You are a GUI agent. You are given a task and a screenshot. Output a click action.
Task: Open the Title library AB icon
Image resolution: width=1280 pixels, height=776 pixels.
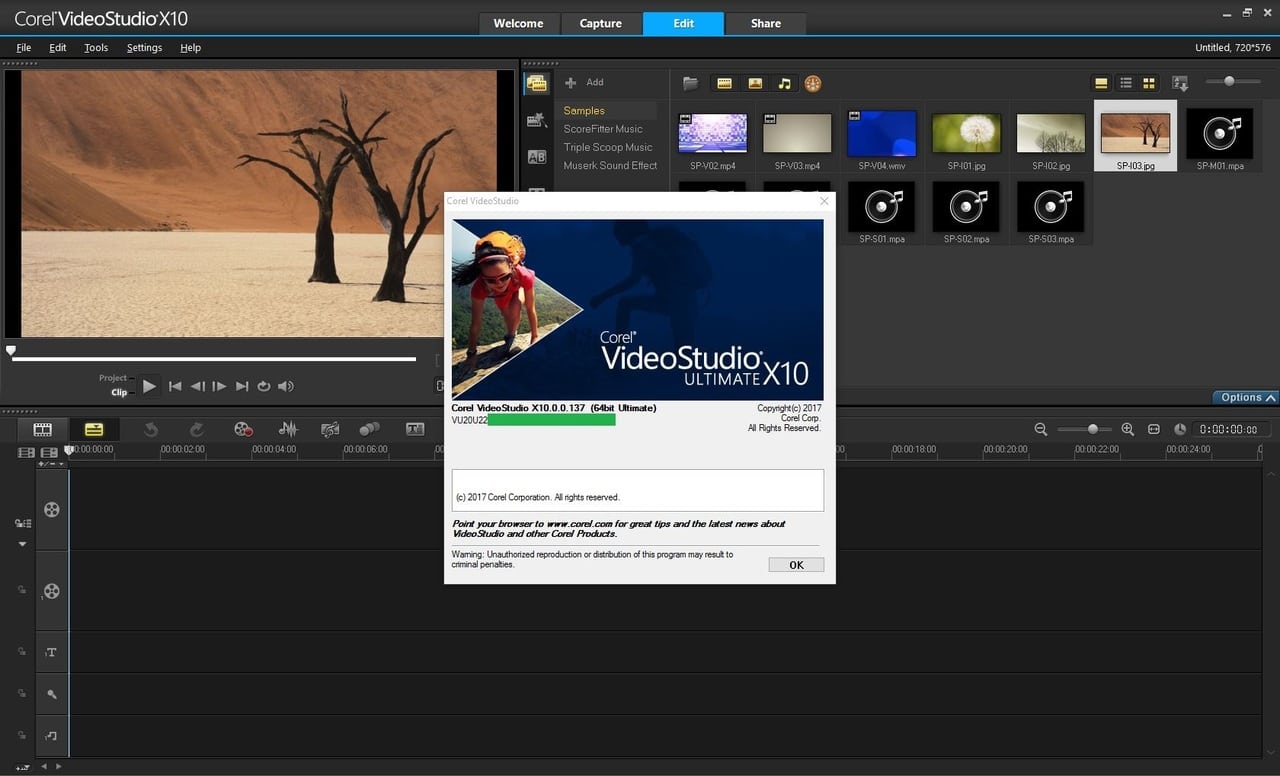click(x=537, y=157)
